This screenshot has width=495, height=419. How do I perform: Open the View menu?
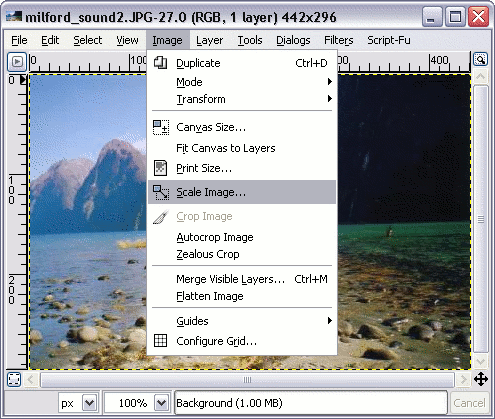tap(127, 40)
